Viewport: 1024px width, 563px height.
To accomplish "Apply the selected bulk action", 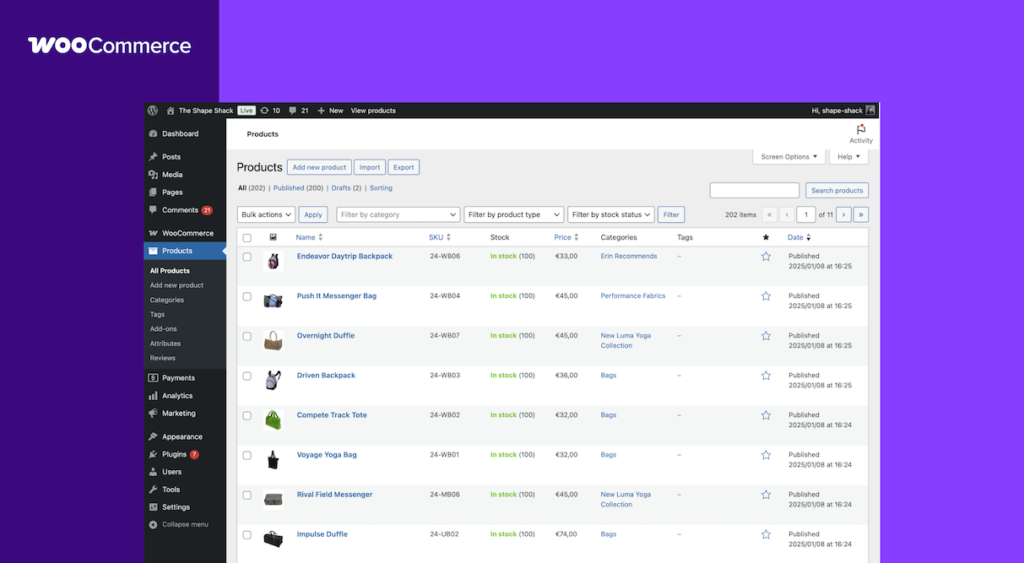I will [313, 214].
